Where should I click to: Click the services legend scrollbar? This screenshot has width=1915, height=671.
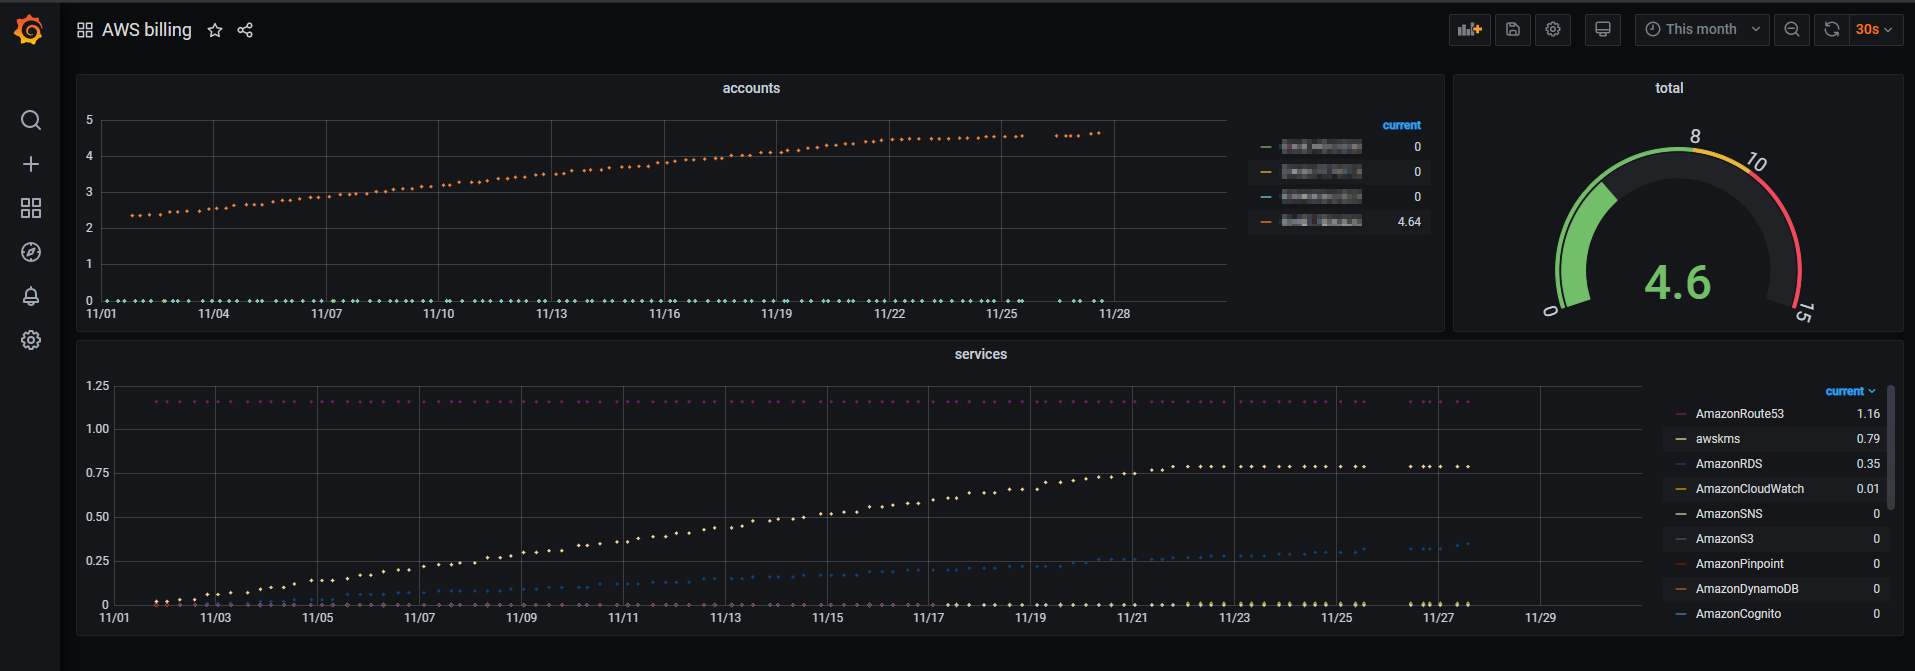[x=1891, y=448]
